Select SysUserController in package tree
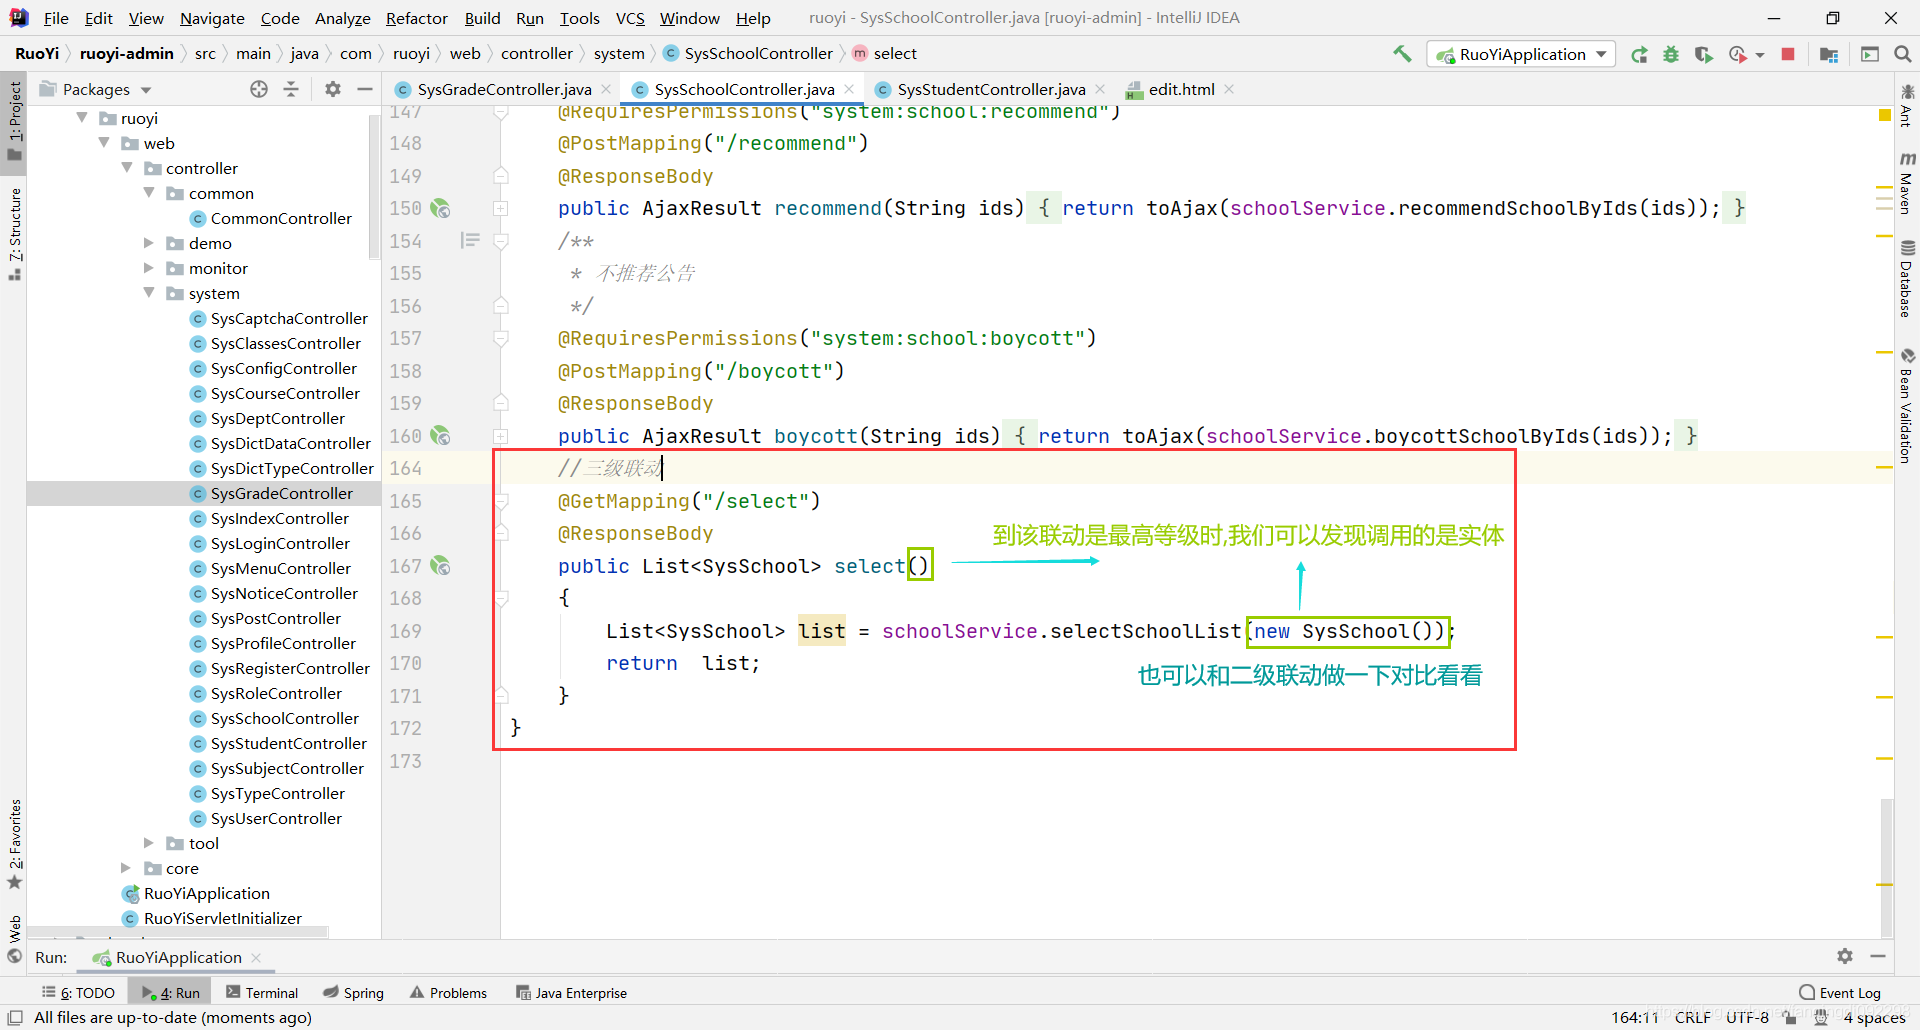 [276, 818]
